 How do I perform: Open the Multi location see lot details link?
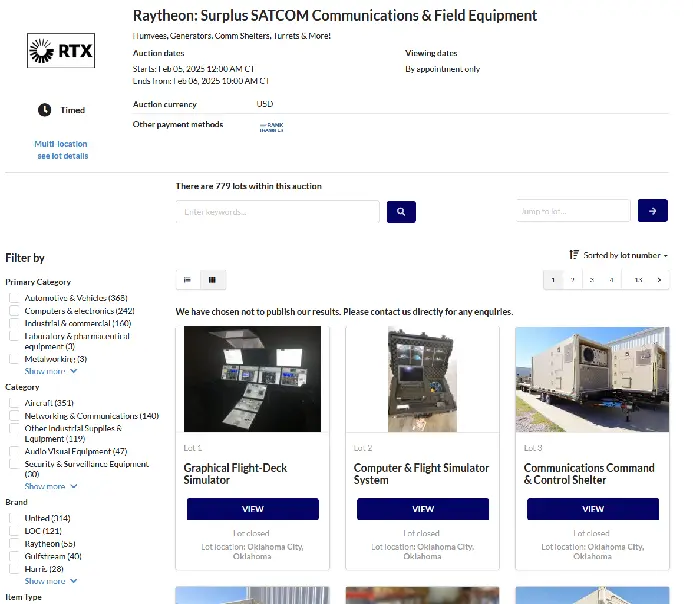[x=62, y=150]
